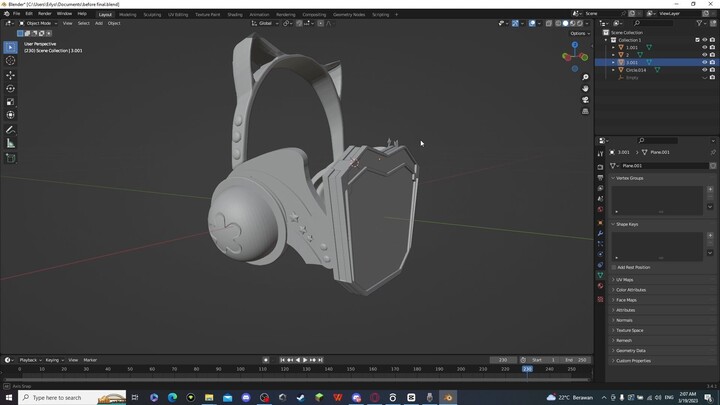Disable rendering of object 1.001
This screenshot has width=720, height=405.
click(x=712, y=47)
